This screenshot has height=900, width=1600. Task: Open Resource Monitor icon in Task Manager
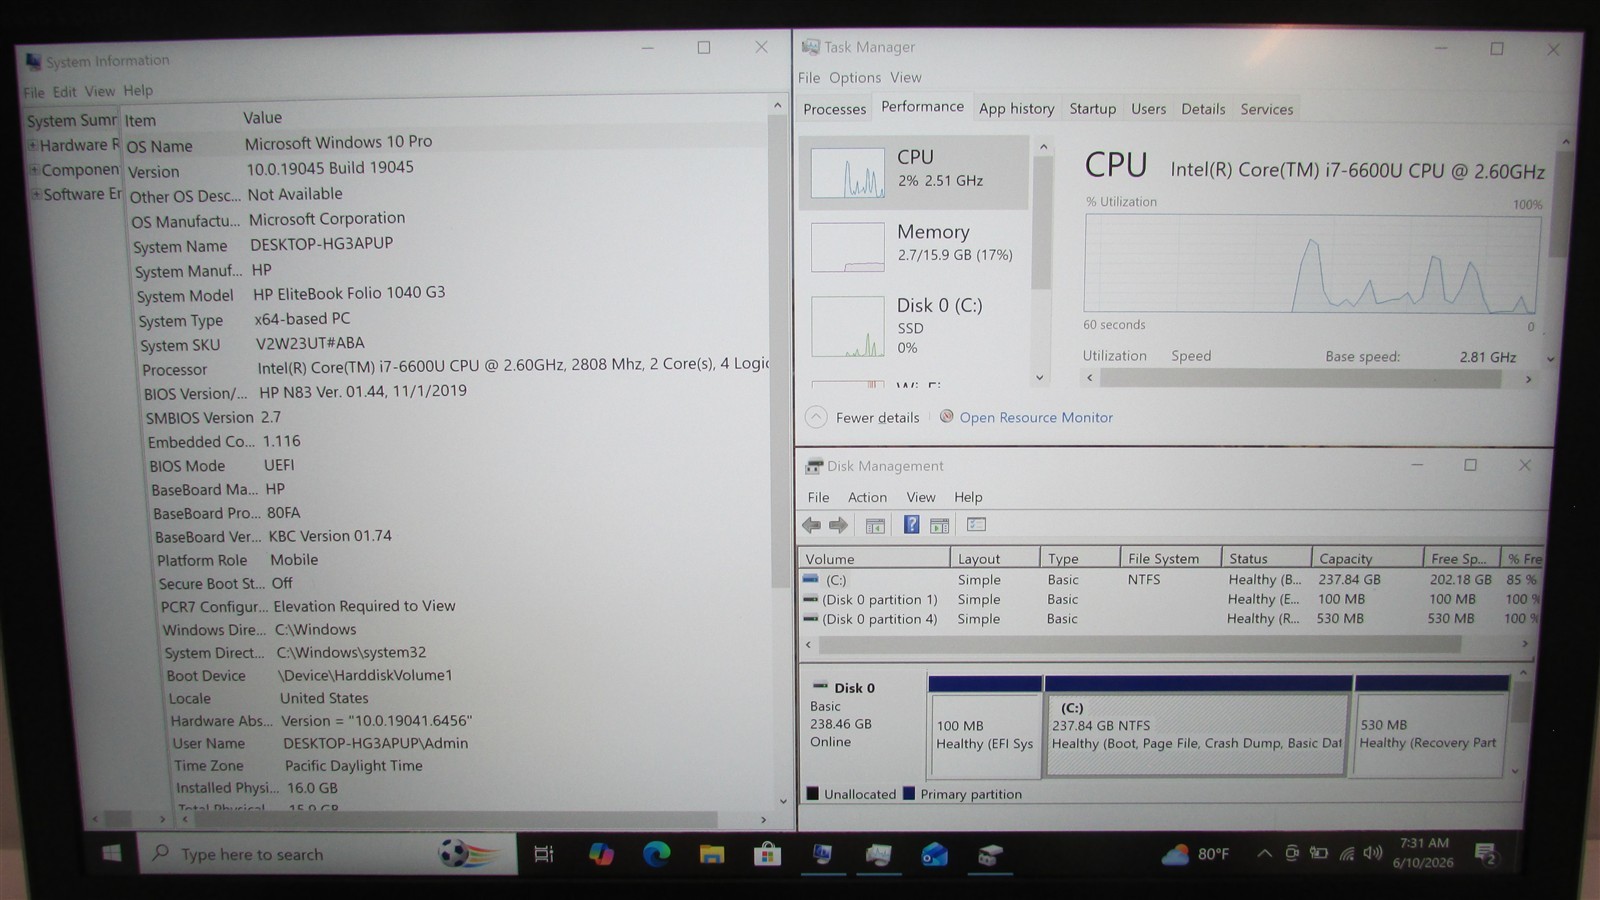946,416
